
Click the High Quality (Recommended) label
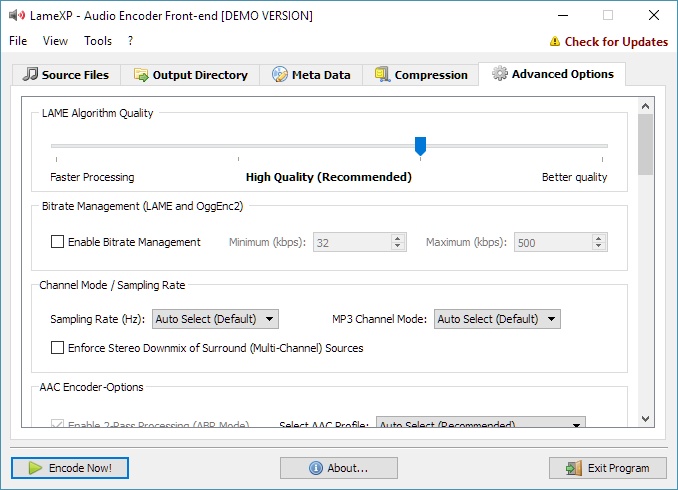329,177
